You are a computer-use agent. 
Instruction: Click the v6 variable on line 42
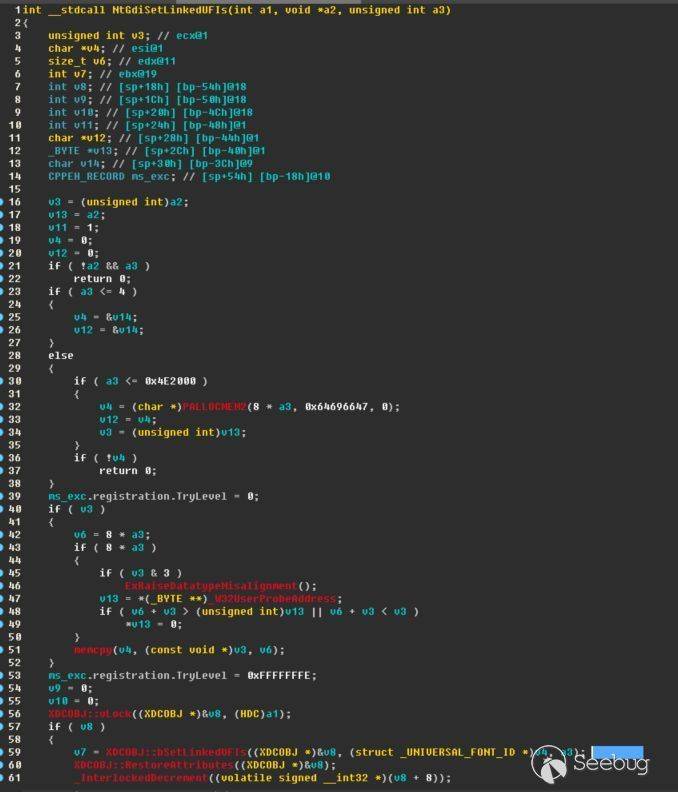pos(80,534)
